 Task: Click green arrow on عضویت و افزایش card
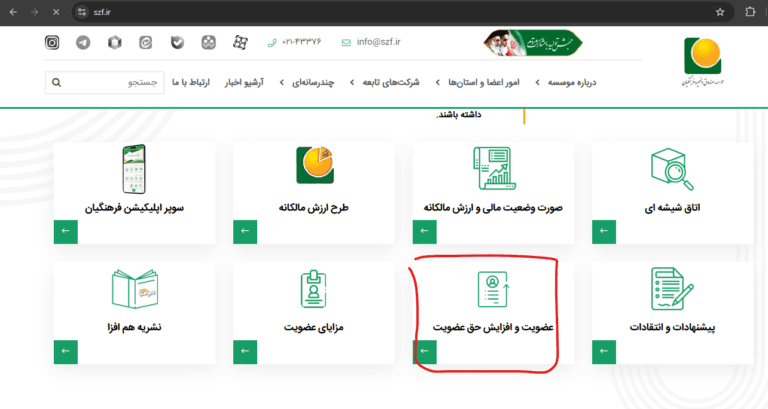[425, 352]
